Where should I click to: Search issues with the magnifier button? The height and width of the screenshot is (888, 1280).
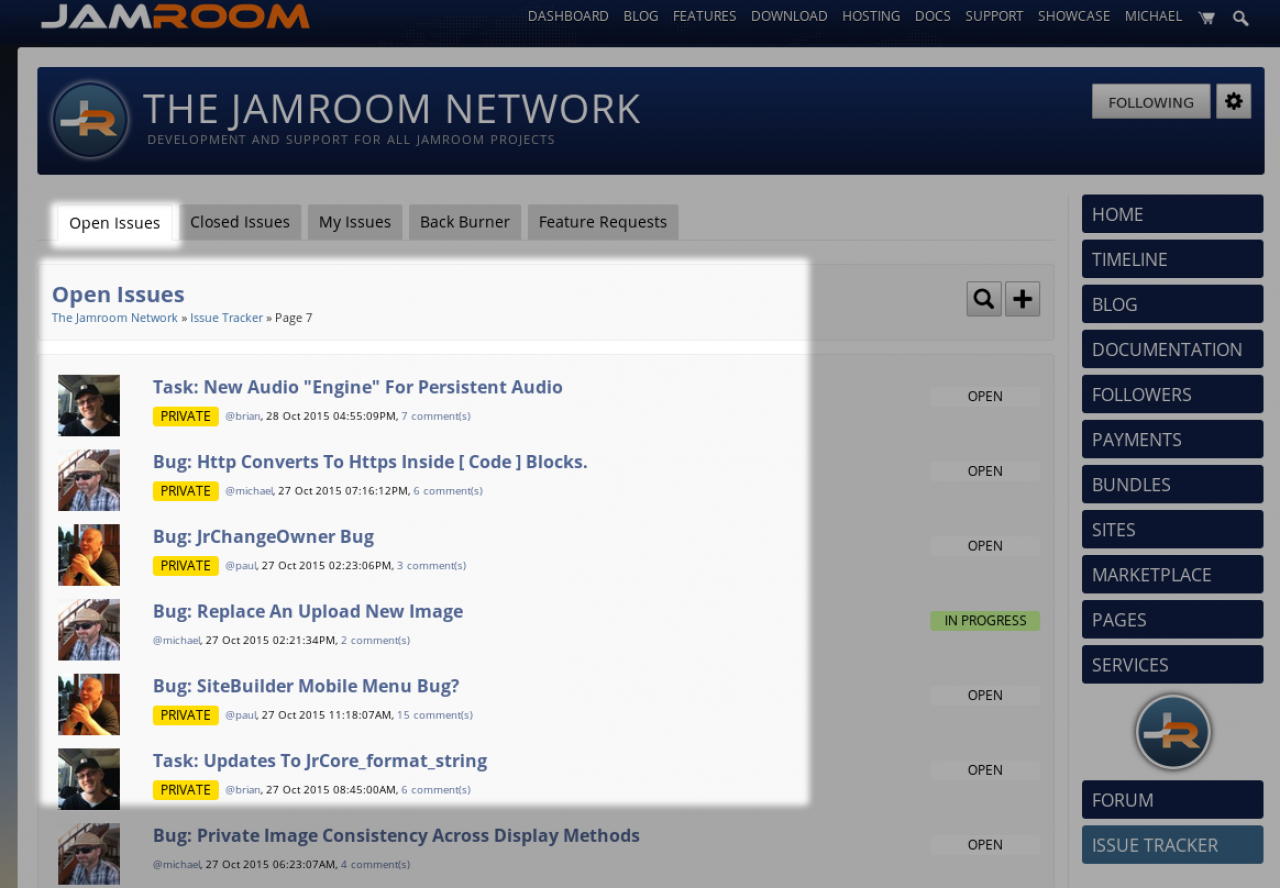click(984, 299)
